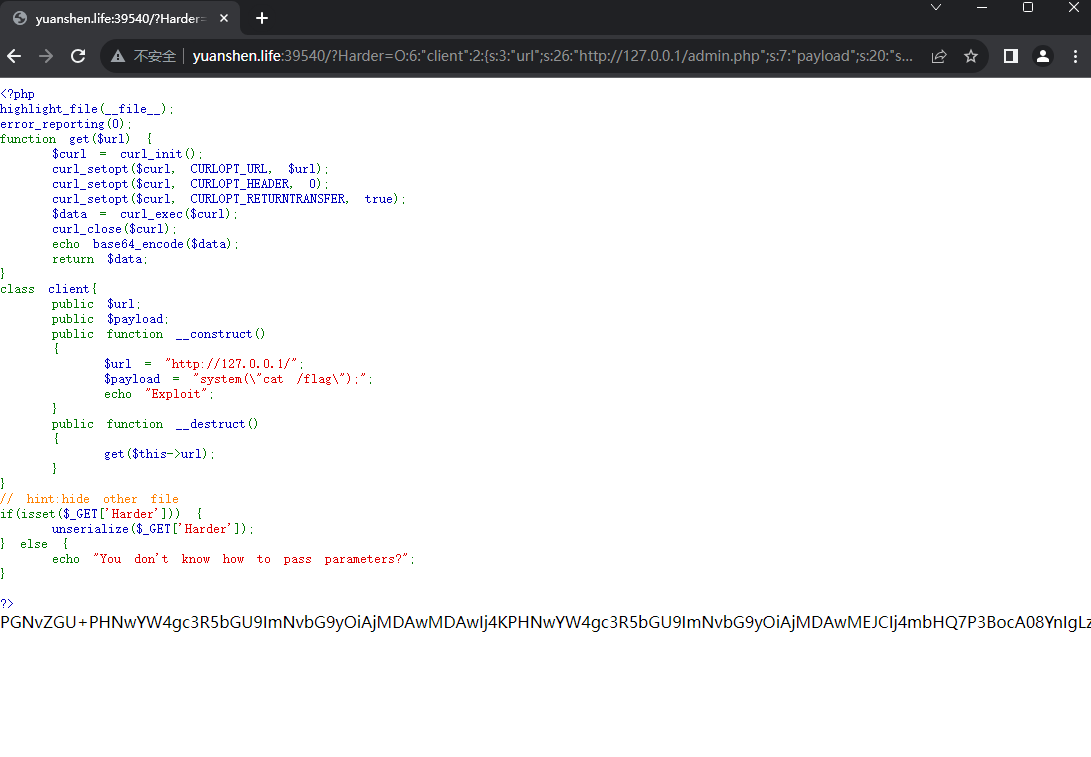Toggle the browser side panel

[1011, 56]
